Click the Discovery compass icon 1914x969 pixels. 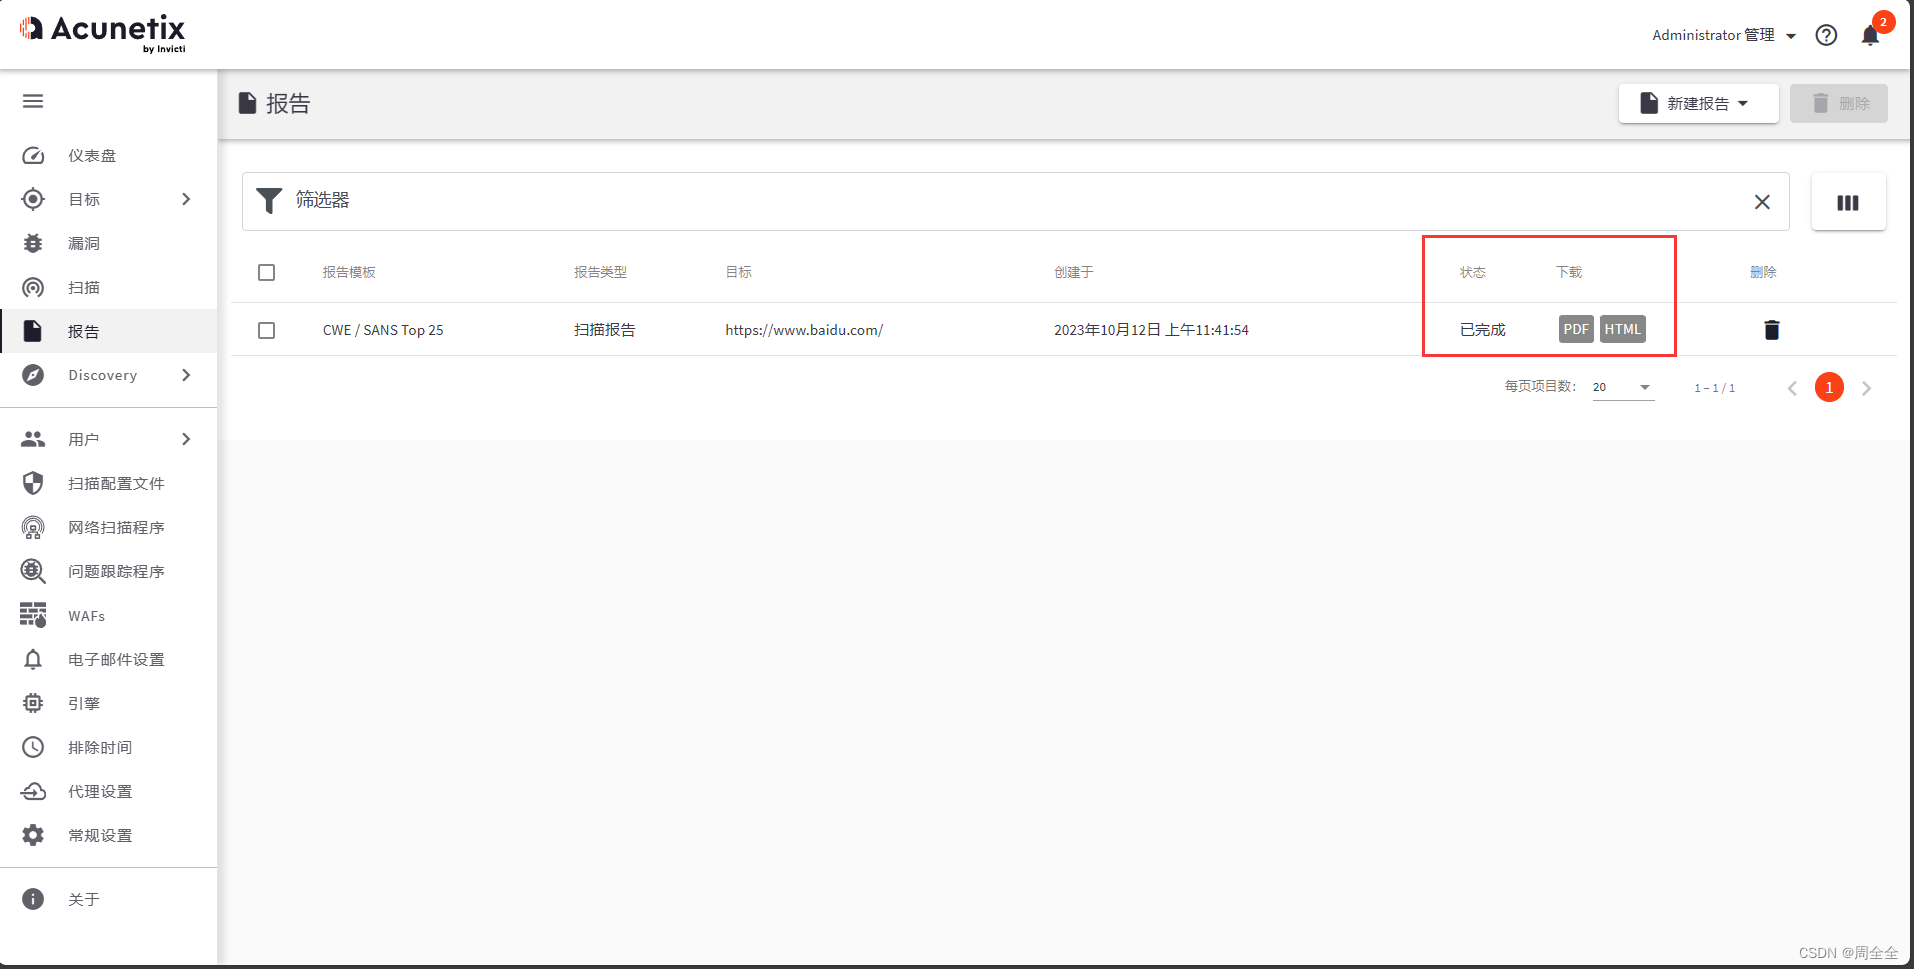tap(33, 375)
